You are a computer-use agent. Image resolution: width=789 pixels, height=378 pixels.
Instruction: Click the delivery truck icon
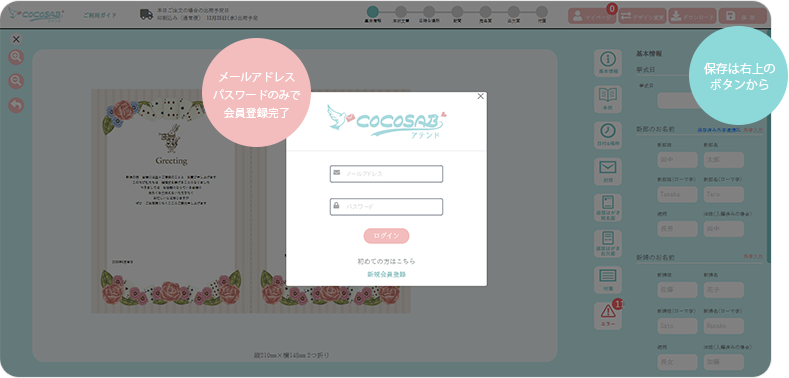pos(146,15)
